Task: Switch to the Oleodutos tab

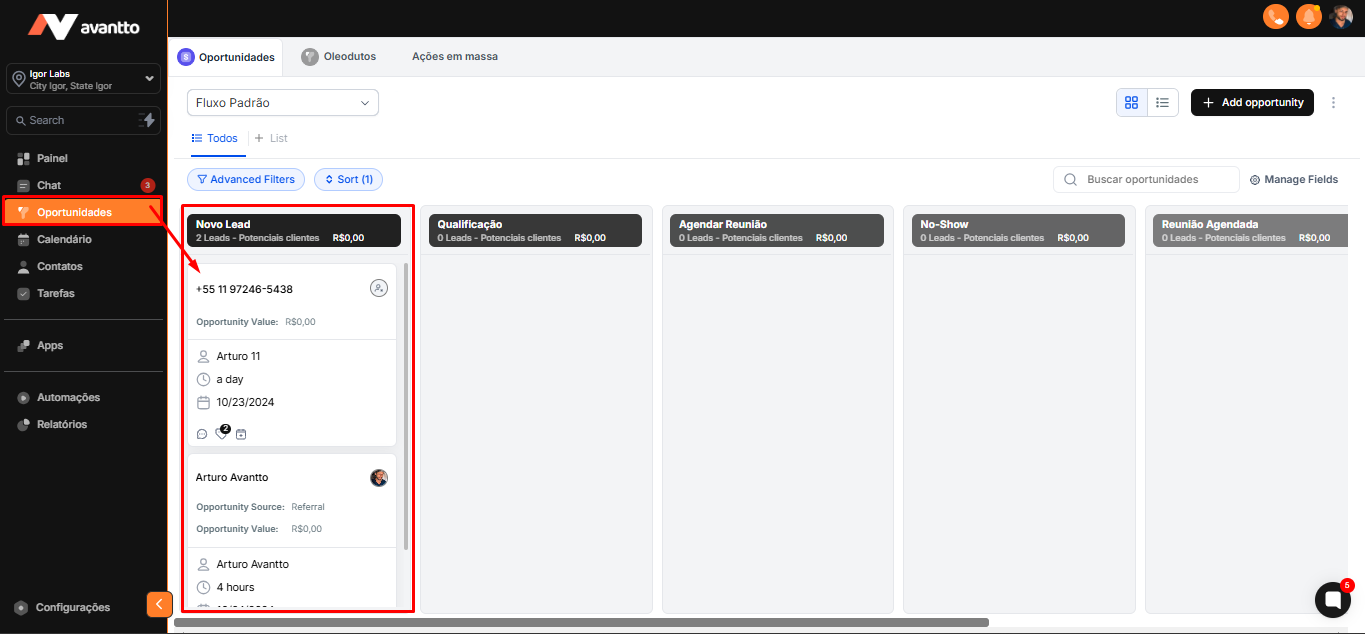Action: coord(339,57)
